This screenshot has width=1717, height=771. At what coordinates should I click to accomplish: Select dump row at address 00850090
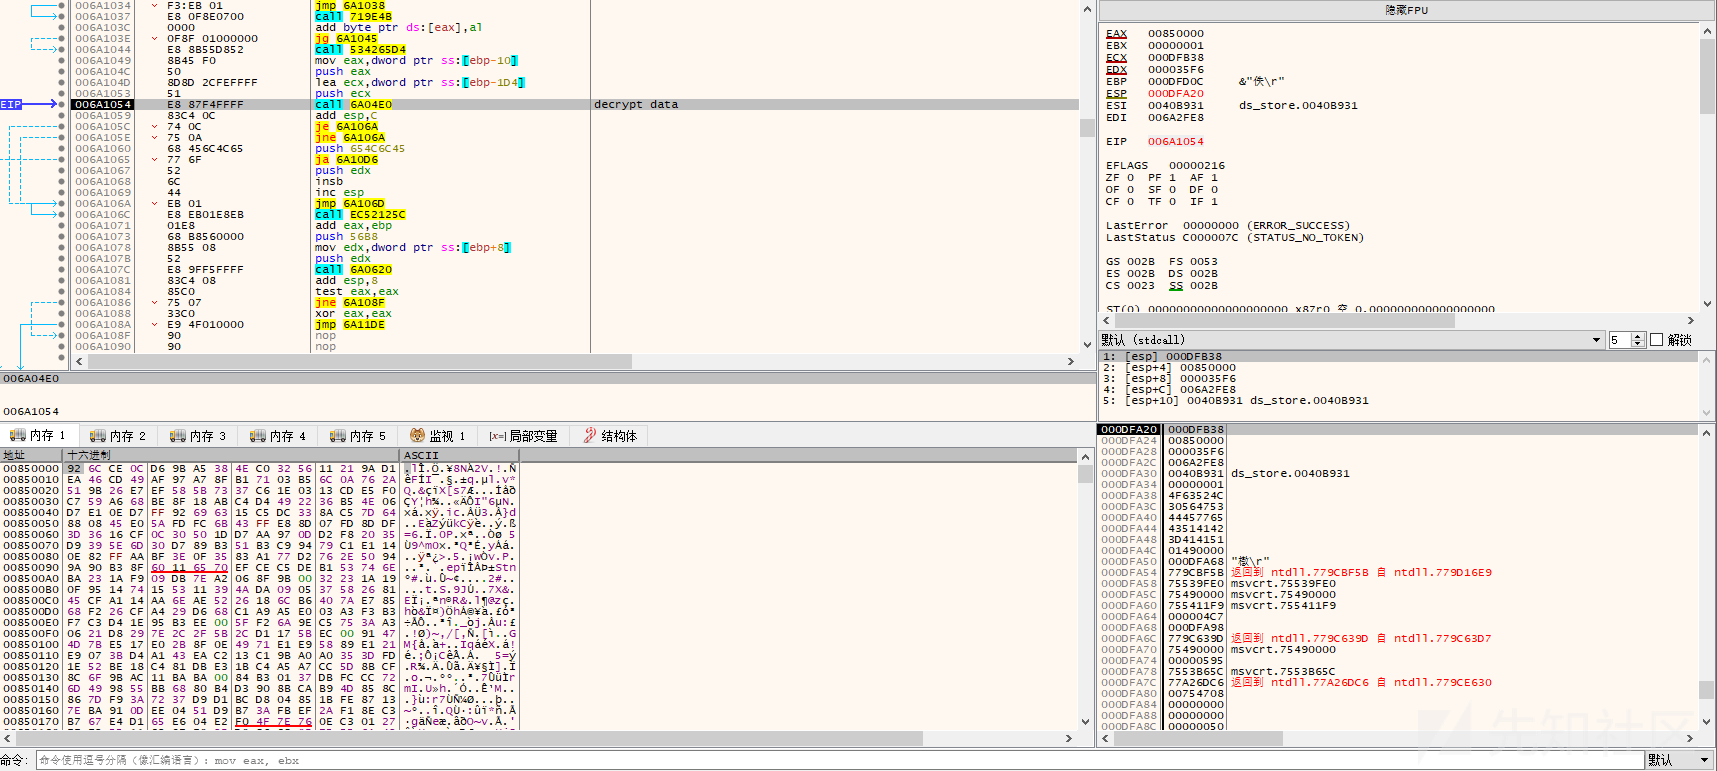tap(260, 567)
